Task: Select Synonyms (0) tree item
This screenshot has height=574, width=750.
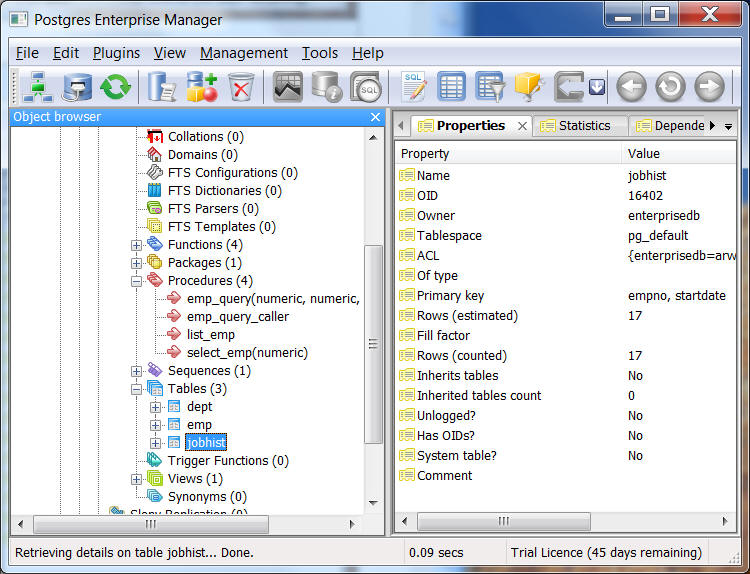Action: tap(207, 497)
